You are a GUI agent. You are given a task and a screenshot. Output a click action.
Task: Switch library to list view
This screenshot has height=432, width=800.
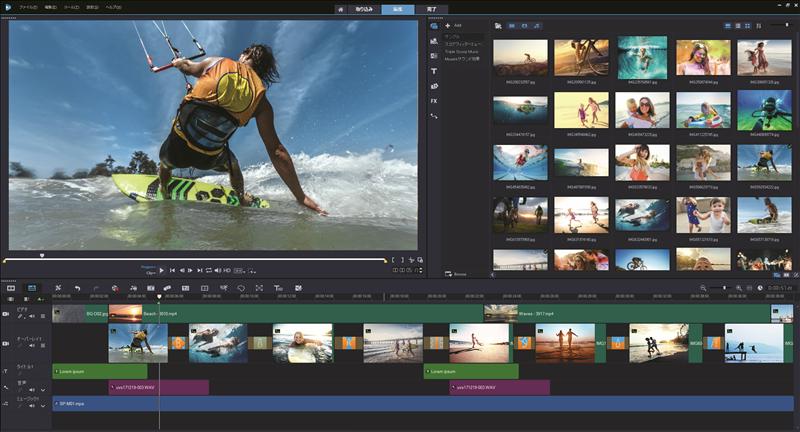point(738,26)
